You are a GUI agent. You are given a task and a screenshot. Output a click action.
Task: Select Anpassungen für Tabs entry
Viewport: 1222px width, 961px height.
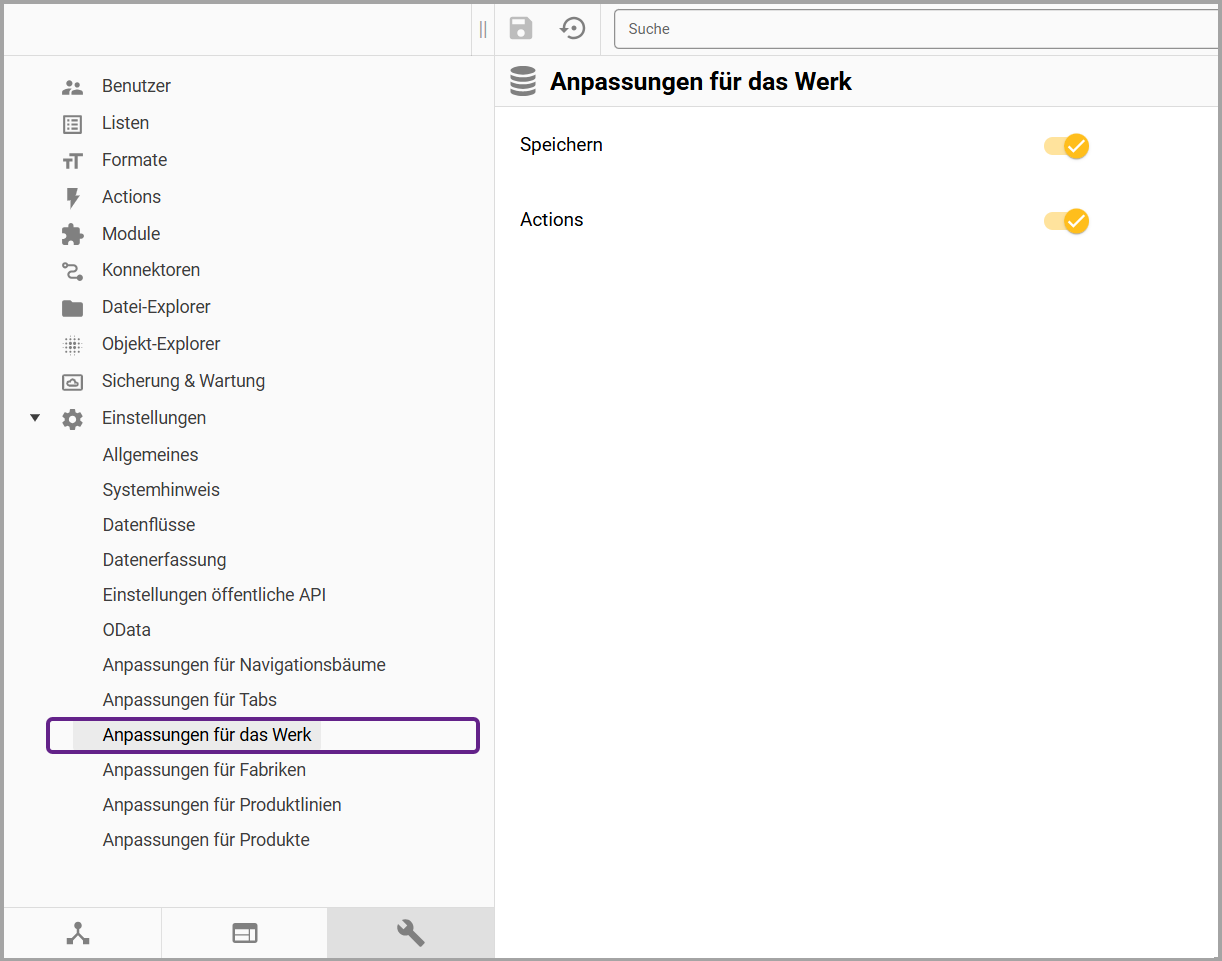pos(189,700)
